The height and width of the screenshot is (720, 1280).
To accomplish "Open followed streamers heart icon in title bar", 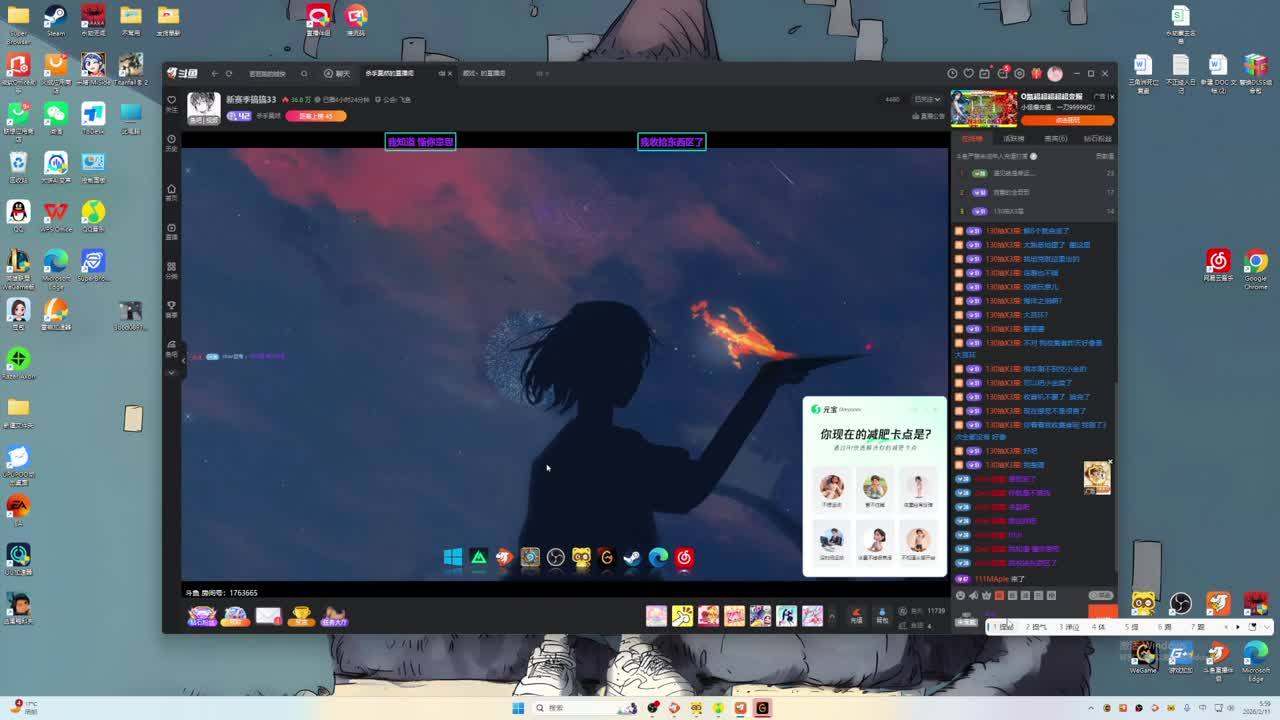I will [968, 73].
